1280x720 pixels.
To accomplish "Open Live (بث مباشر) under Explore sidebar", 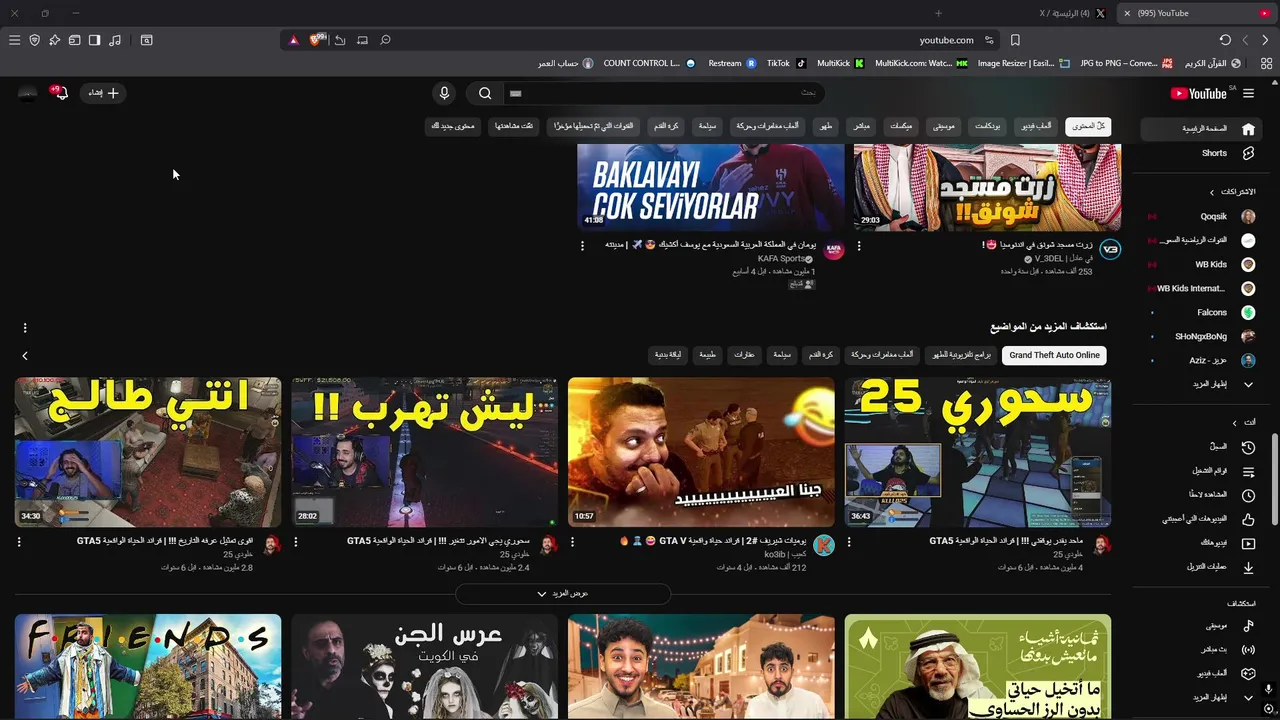I will (1200, 649).
